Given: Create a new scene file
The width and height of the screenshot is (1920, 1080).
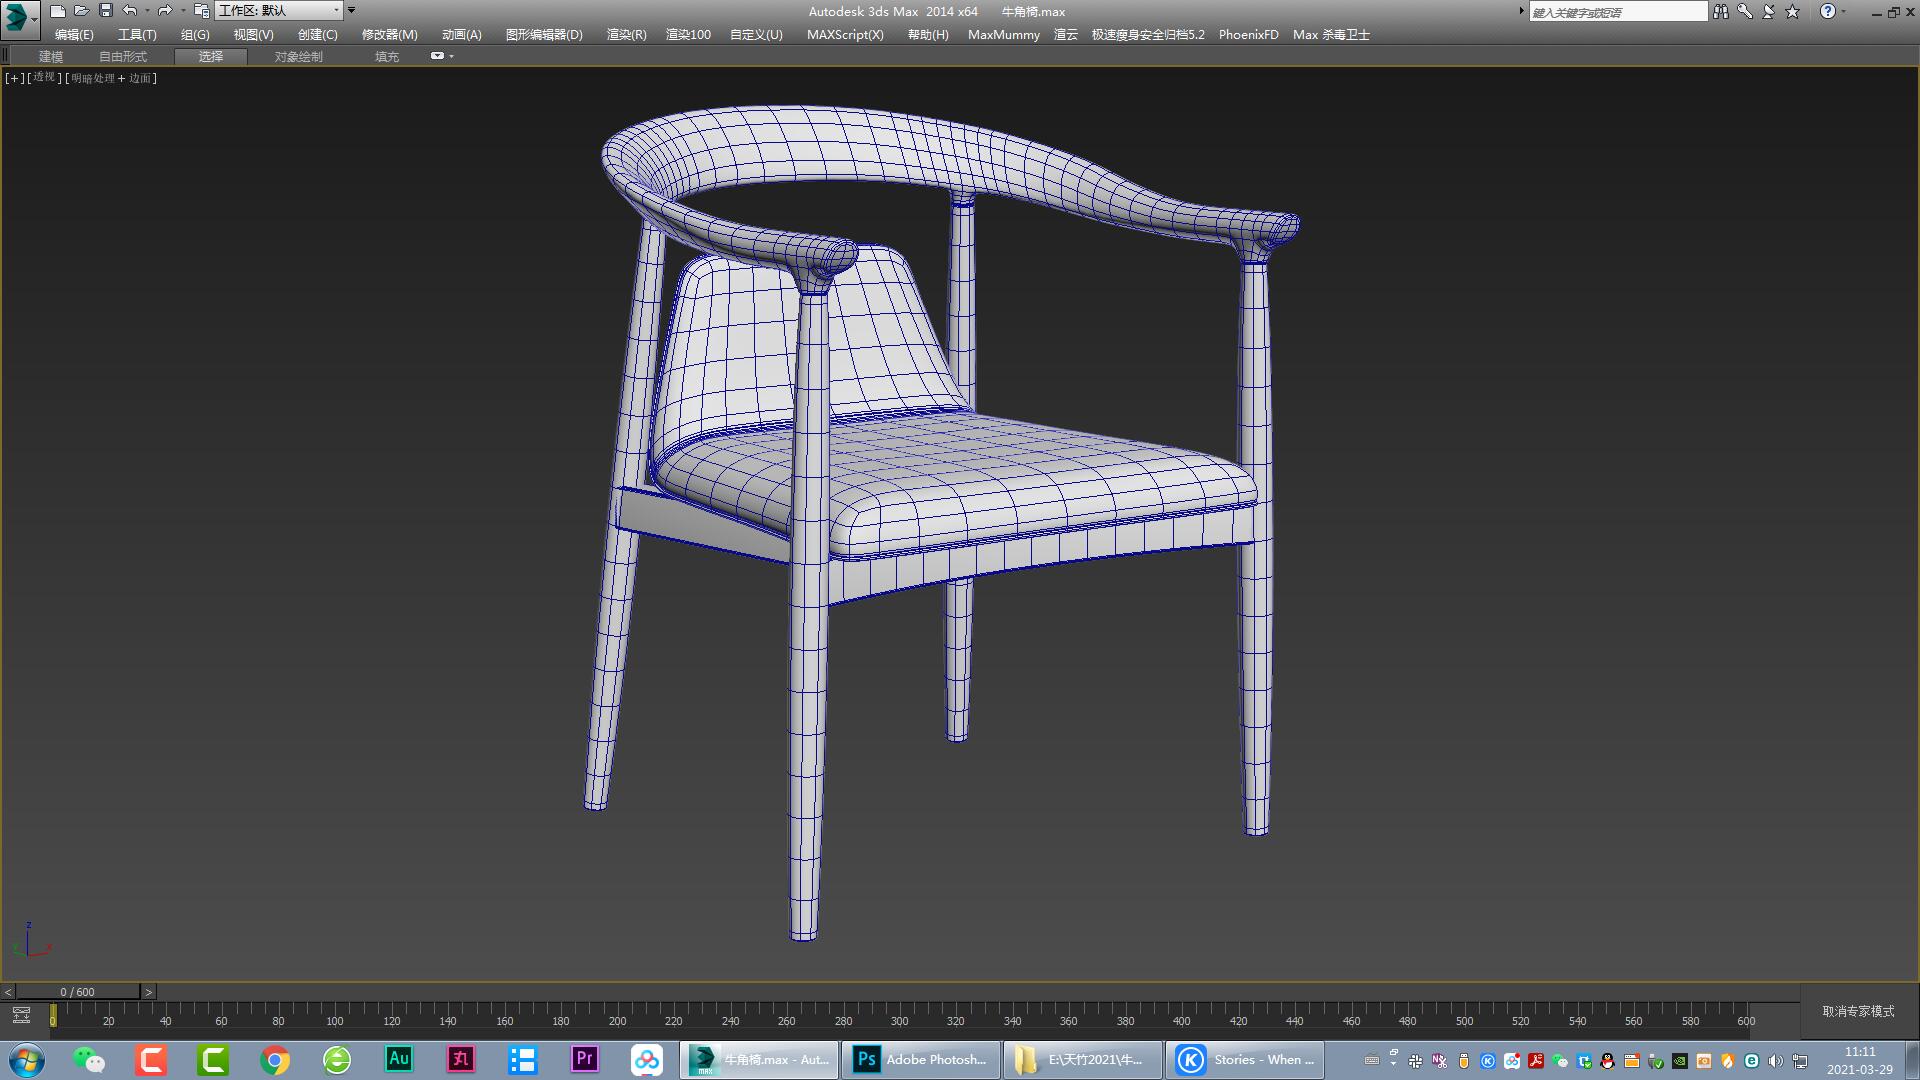Looking at the screenshot, I should pos(58,11).
